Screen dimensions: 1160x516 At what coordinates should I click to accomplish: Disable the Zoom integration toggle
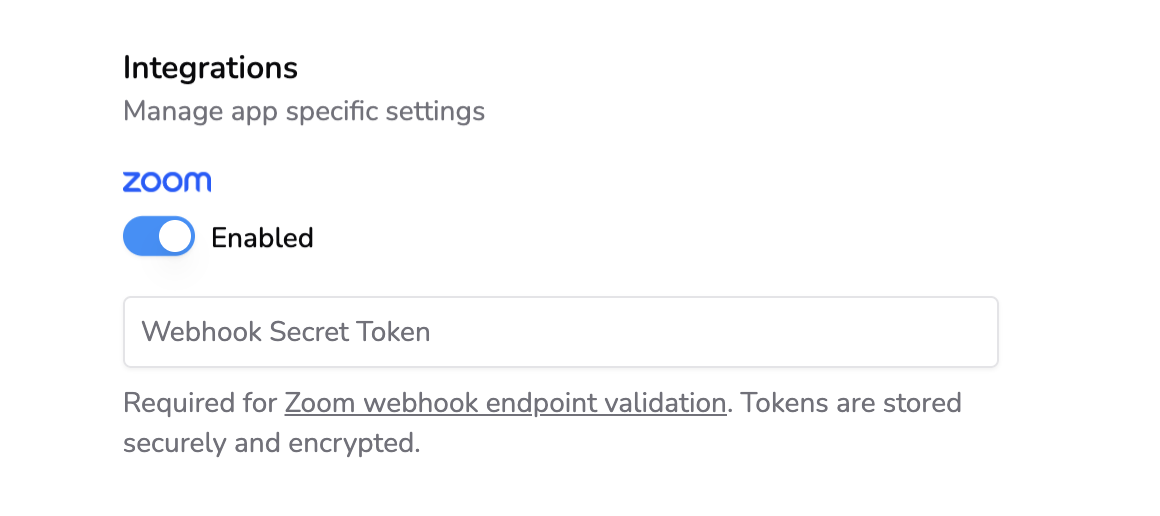pos(158,237)
